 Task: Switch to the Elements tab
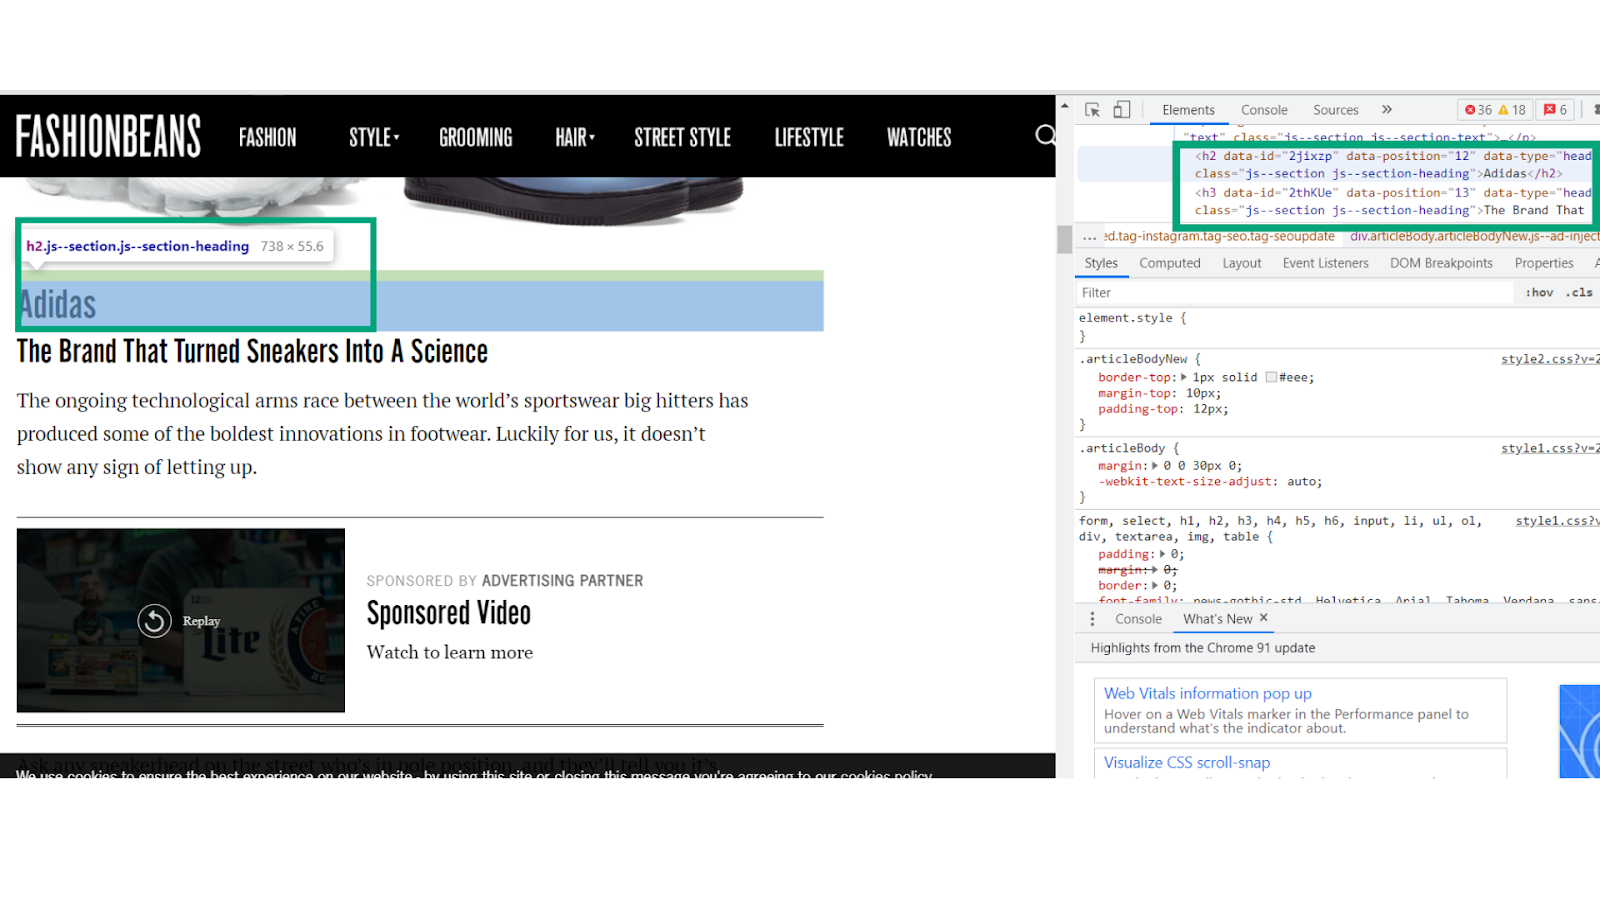coord(1188,110)
